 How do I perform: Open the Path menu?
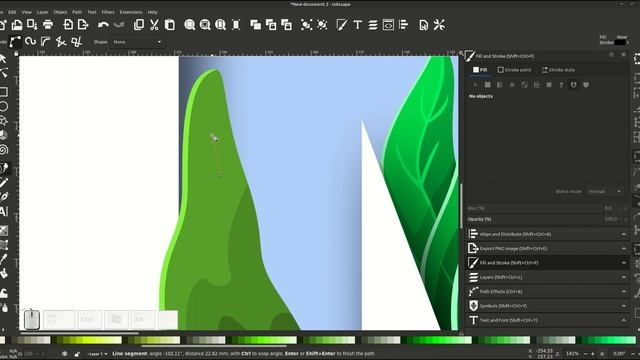tap(77, 12)
